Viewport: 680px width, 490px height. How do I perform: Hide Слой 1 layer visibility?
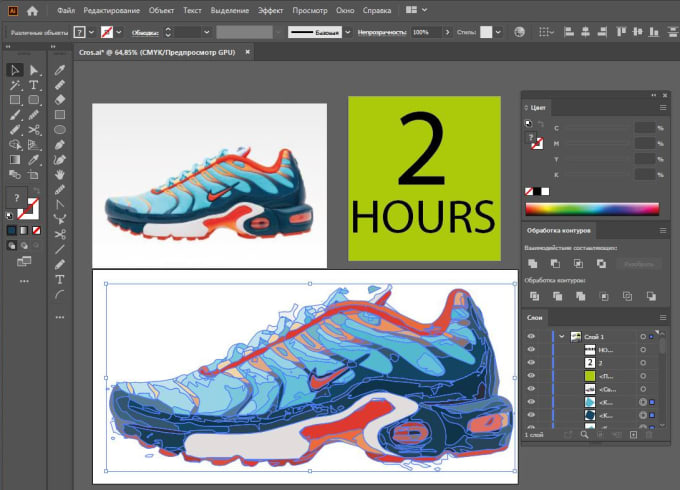pyautogui.click(x=531, y=336)
